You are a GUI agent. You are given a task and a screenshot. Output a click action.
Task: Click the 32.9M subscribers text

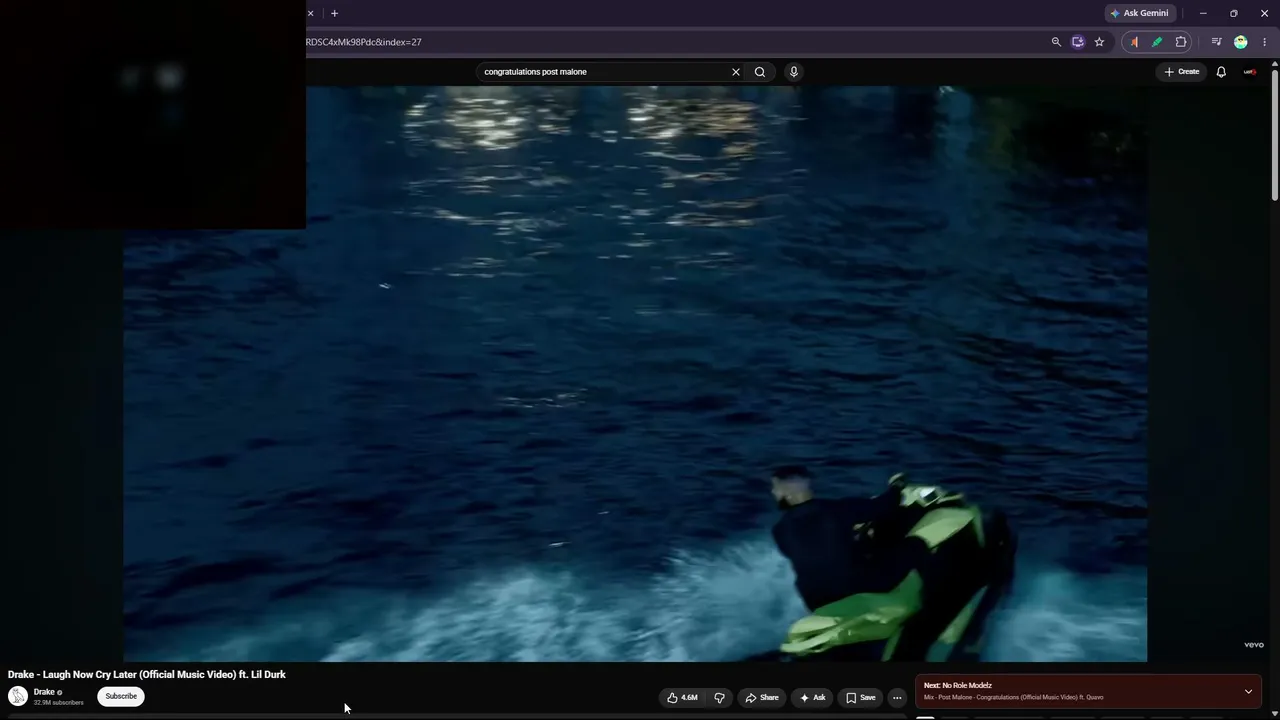(58, 703)
